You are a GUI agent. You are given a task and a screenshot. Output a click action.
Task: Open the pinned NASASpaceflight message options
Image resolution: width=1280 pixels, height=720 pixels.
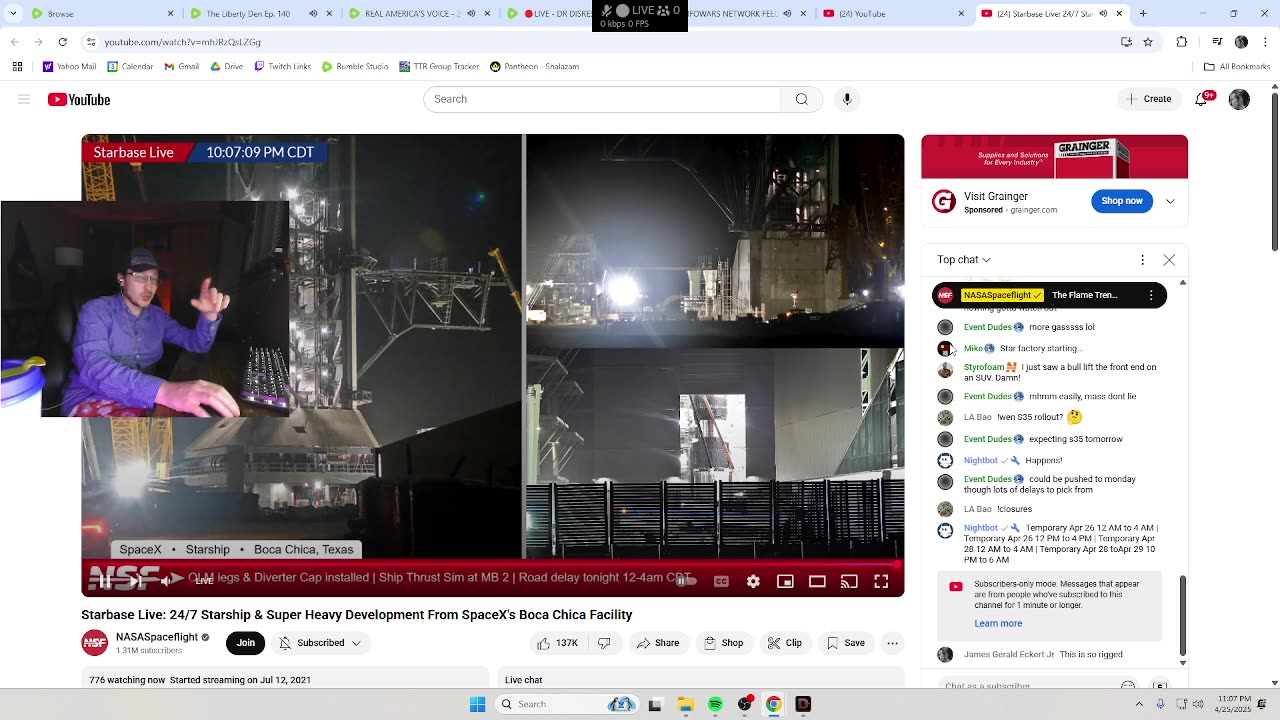[1151, 295]
